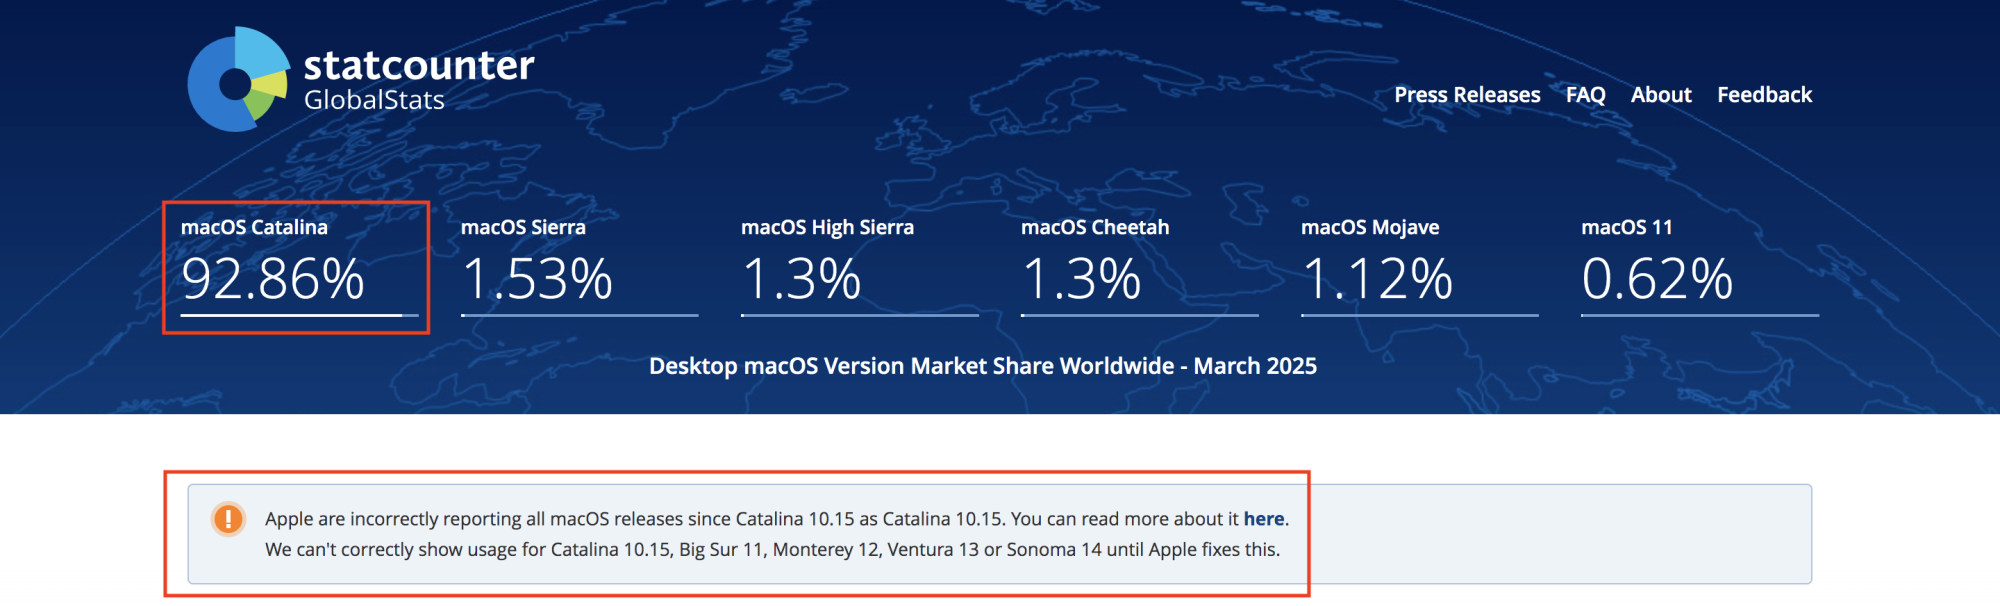Click the Desktop macOS Version Market Share heading

point(983,366)
